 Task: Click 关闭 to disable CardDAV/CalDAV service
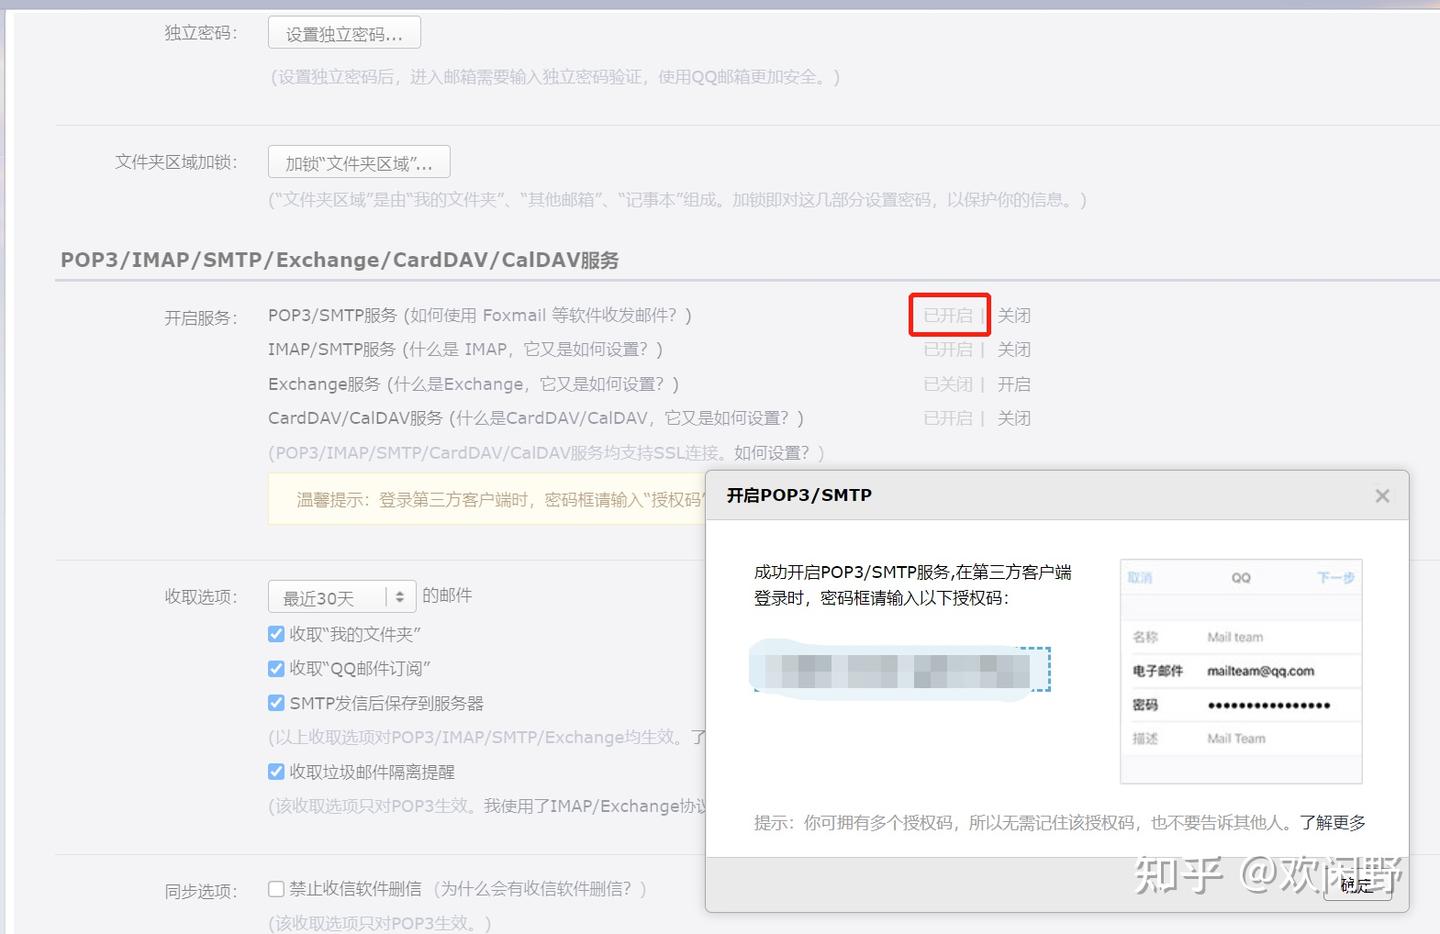pyautogui.click(x=1014, y=418)
